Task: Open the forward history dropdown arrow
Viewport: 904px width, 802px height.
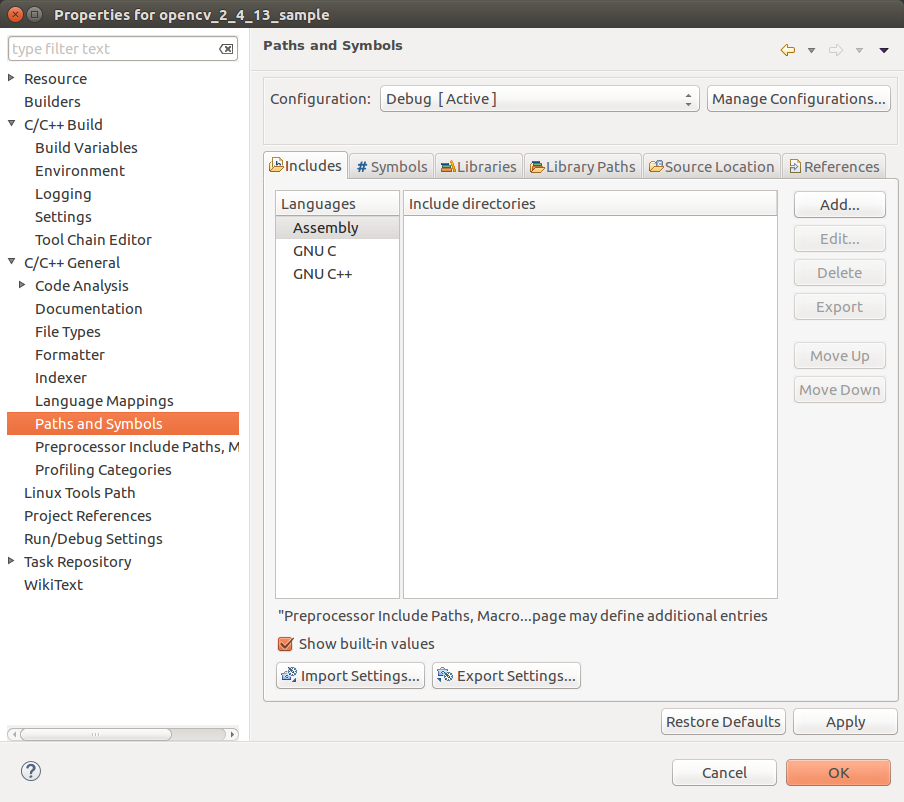Action: pyautogui.click(x=859, y=51)
